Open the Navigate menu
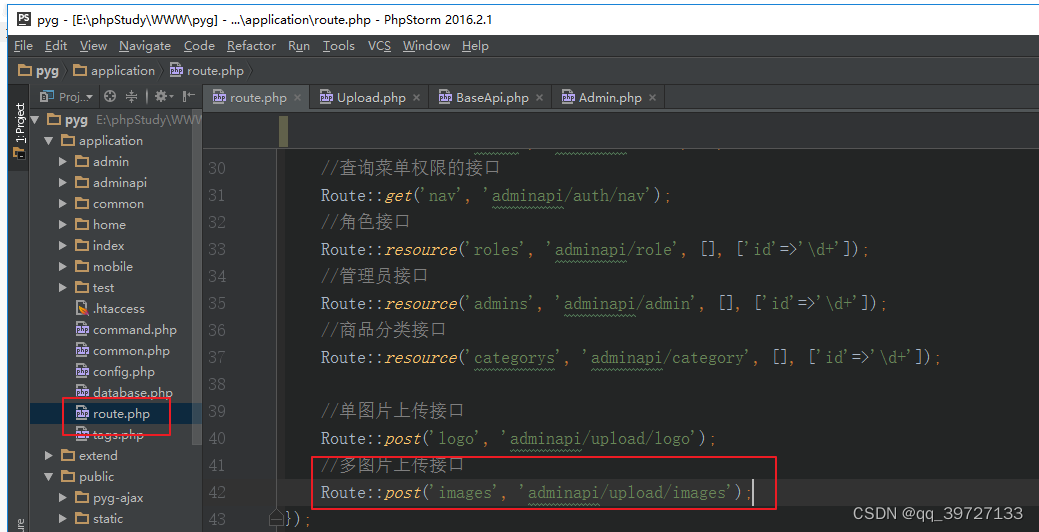The image size is (1039, 532). pos(144,46)
